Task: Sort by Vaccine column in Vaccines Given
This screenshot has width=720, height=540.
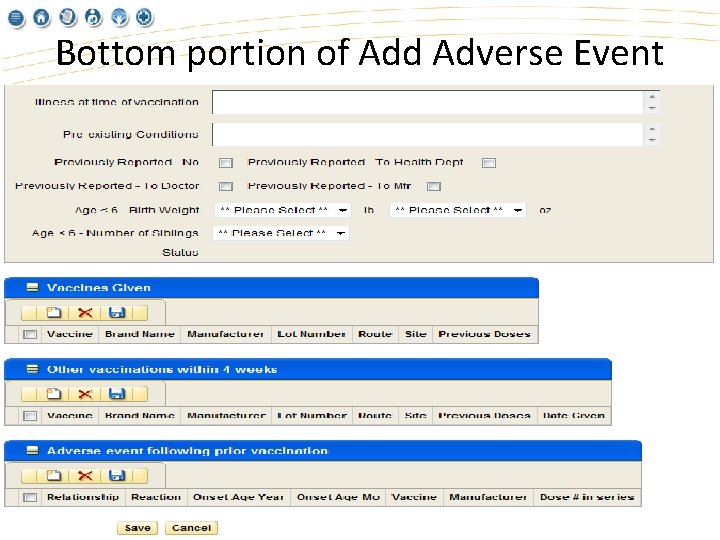Action: (x=70, y=334)
